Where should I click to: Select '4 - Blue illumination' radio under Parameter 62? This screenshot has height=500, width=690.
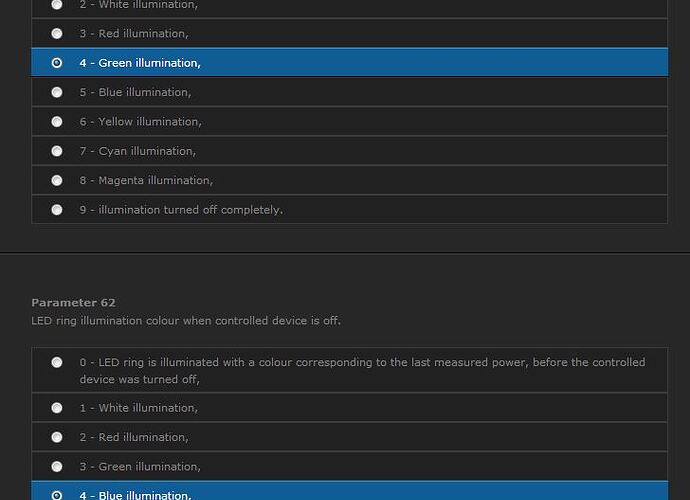(x=57, y=495)
